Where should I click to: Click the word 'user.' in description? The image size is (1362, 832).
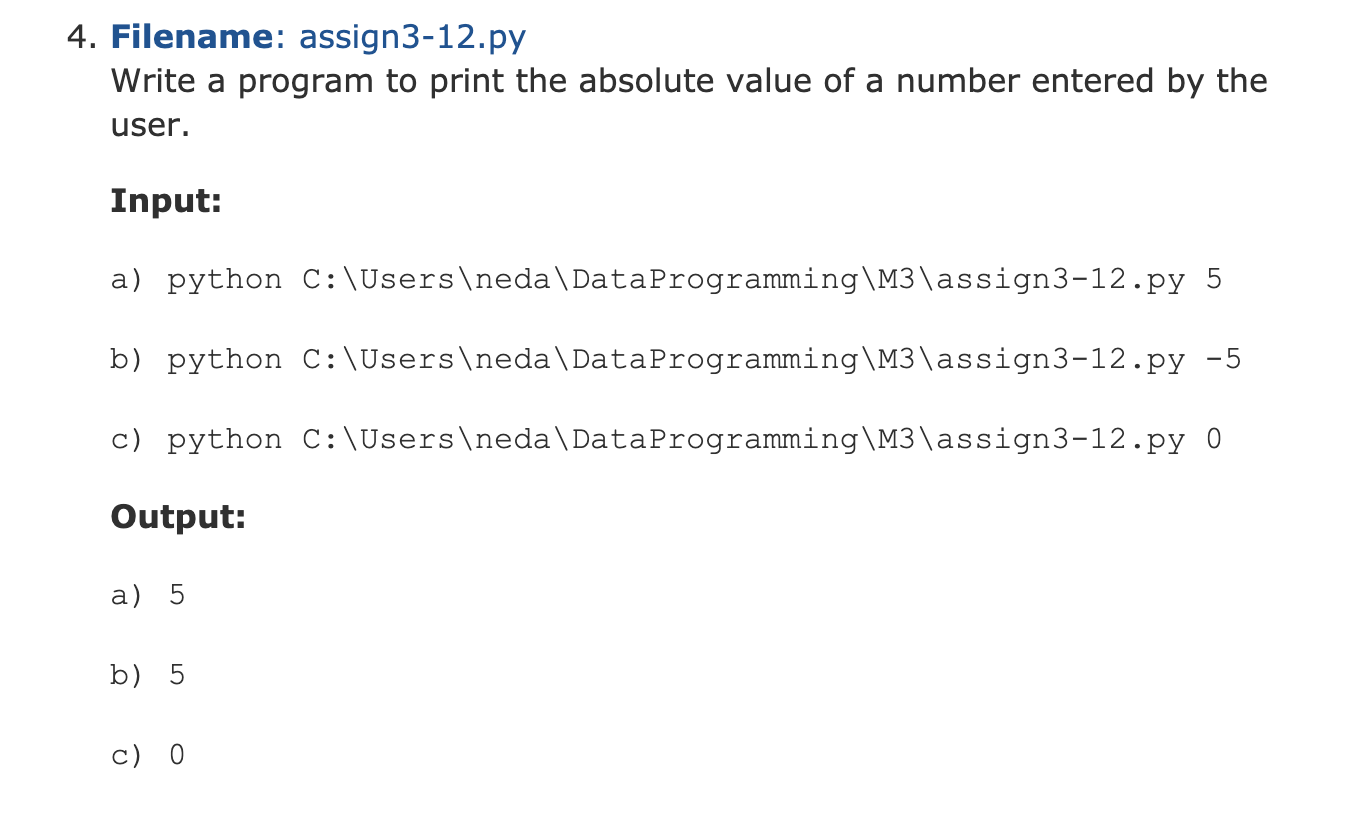150,125
